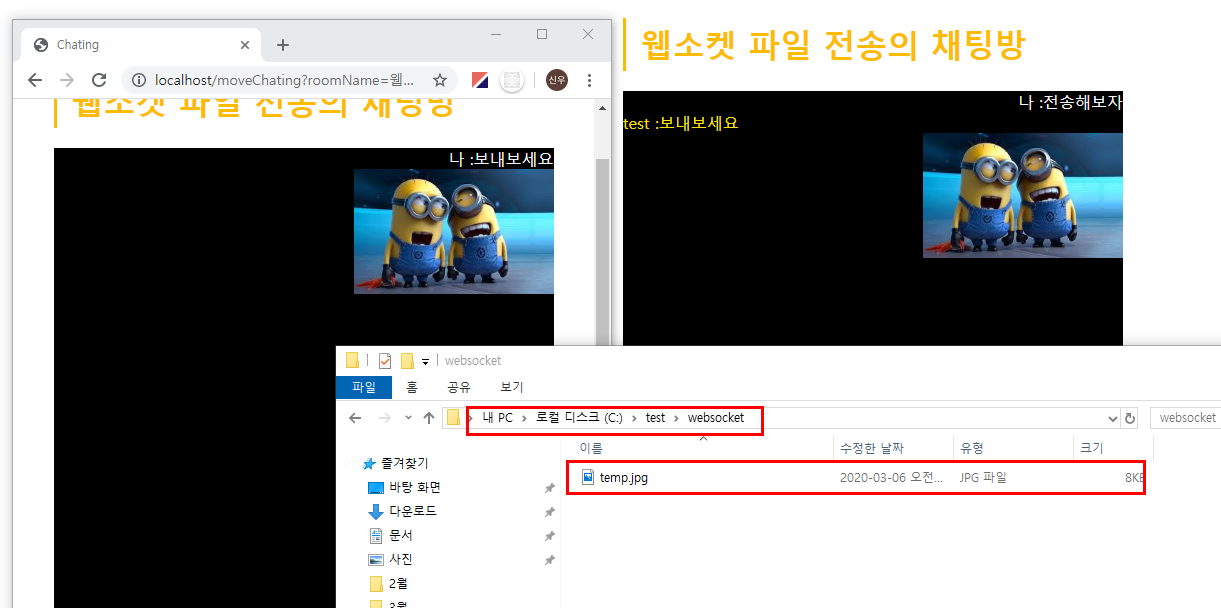Open the 신우 profile avatar
This screenshot has width=1221, height=608.
click(x=557, y=80)
